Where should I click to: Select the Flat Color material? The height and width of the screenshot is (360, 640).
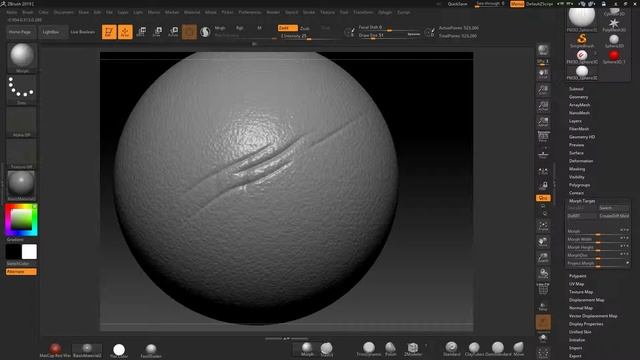coord(119,350)
